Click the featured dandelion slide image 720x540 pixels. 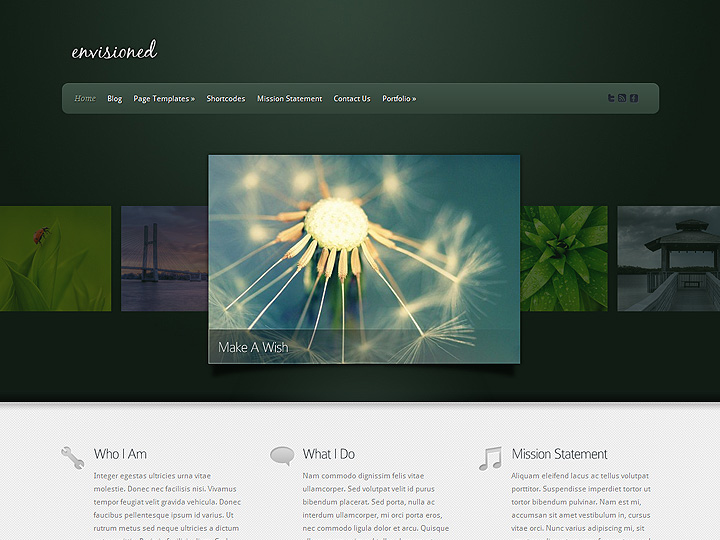tap(364, 240)
